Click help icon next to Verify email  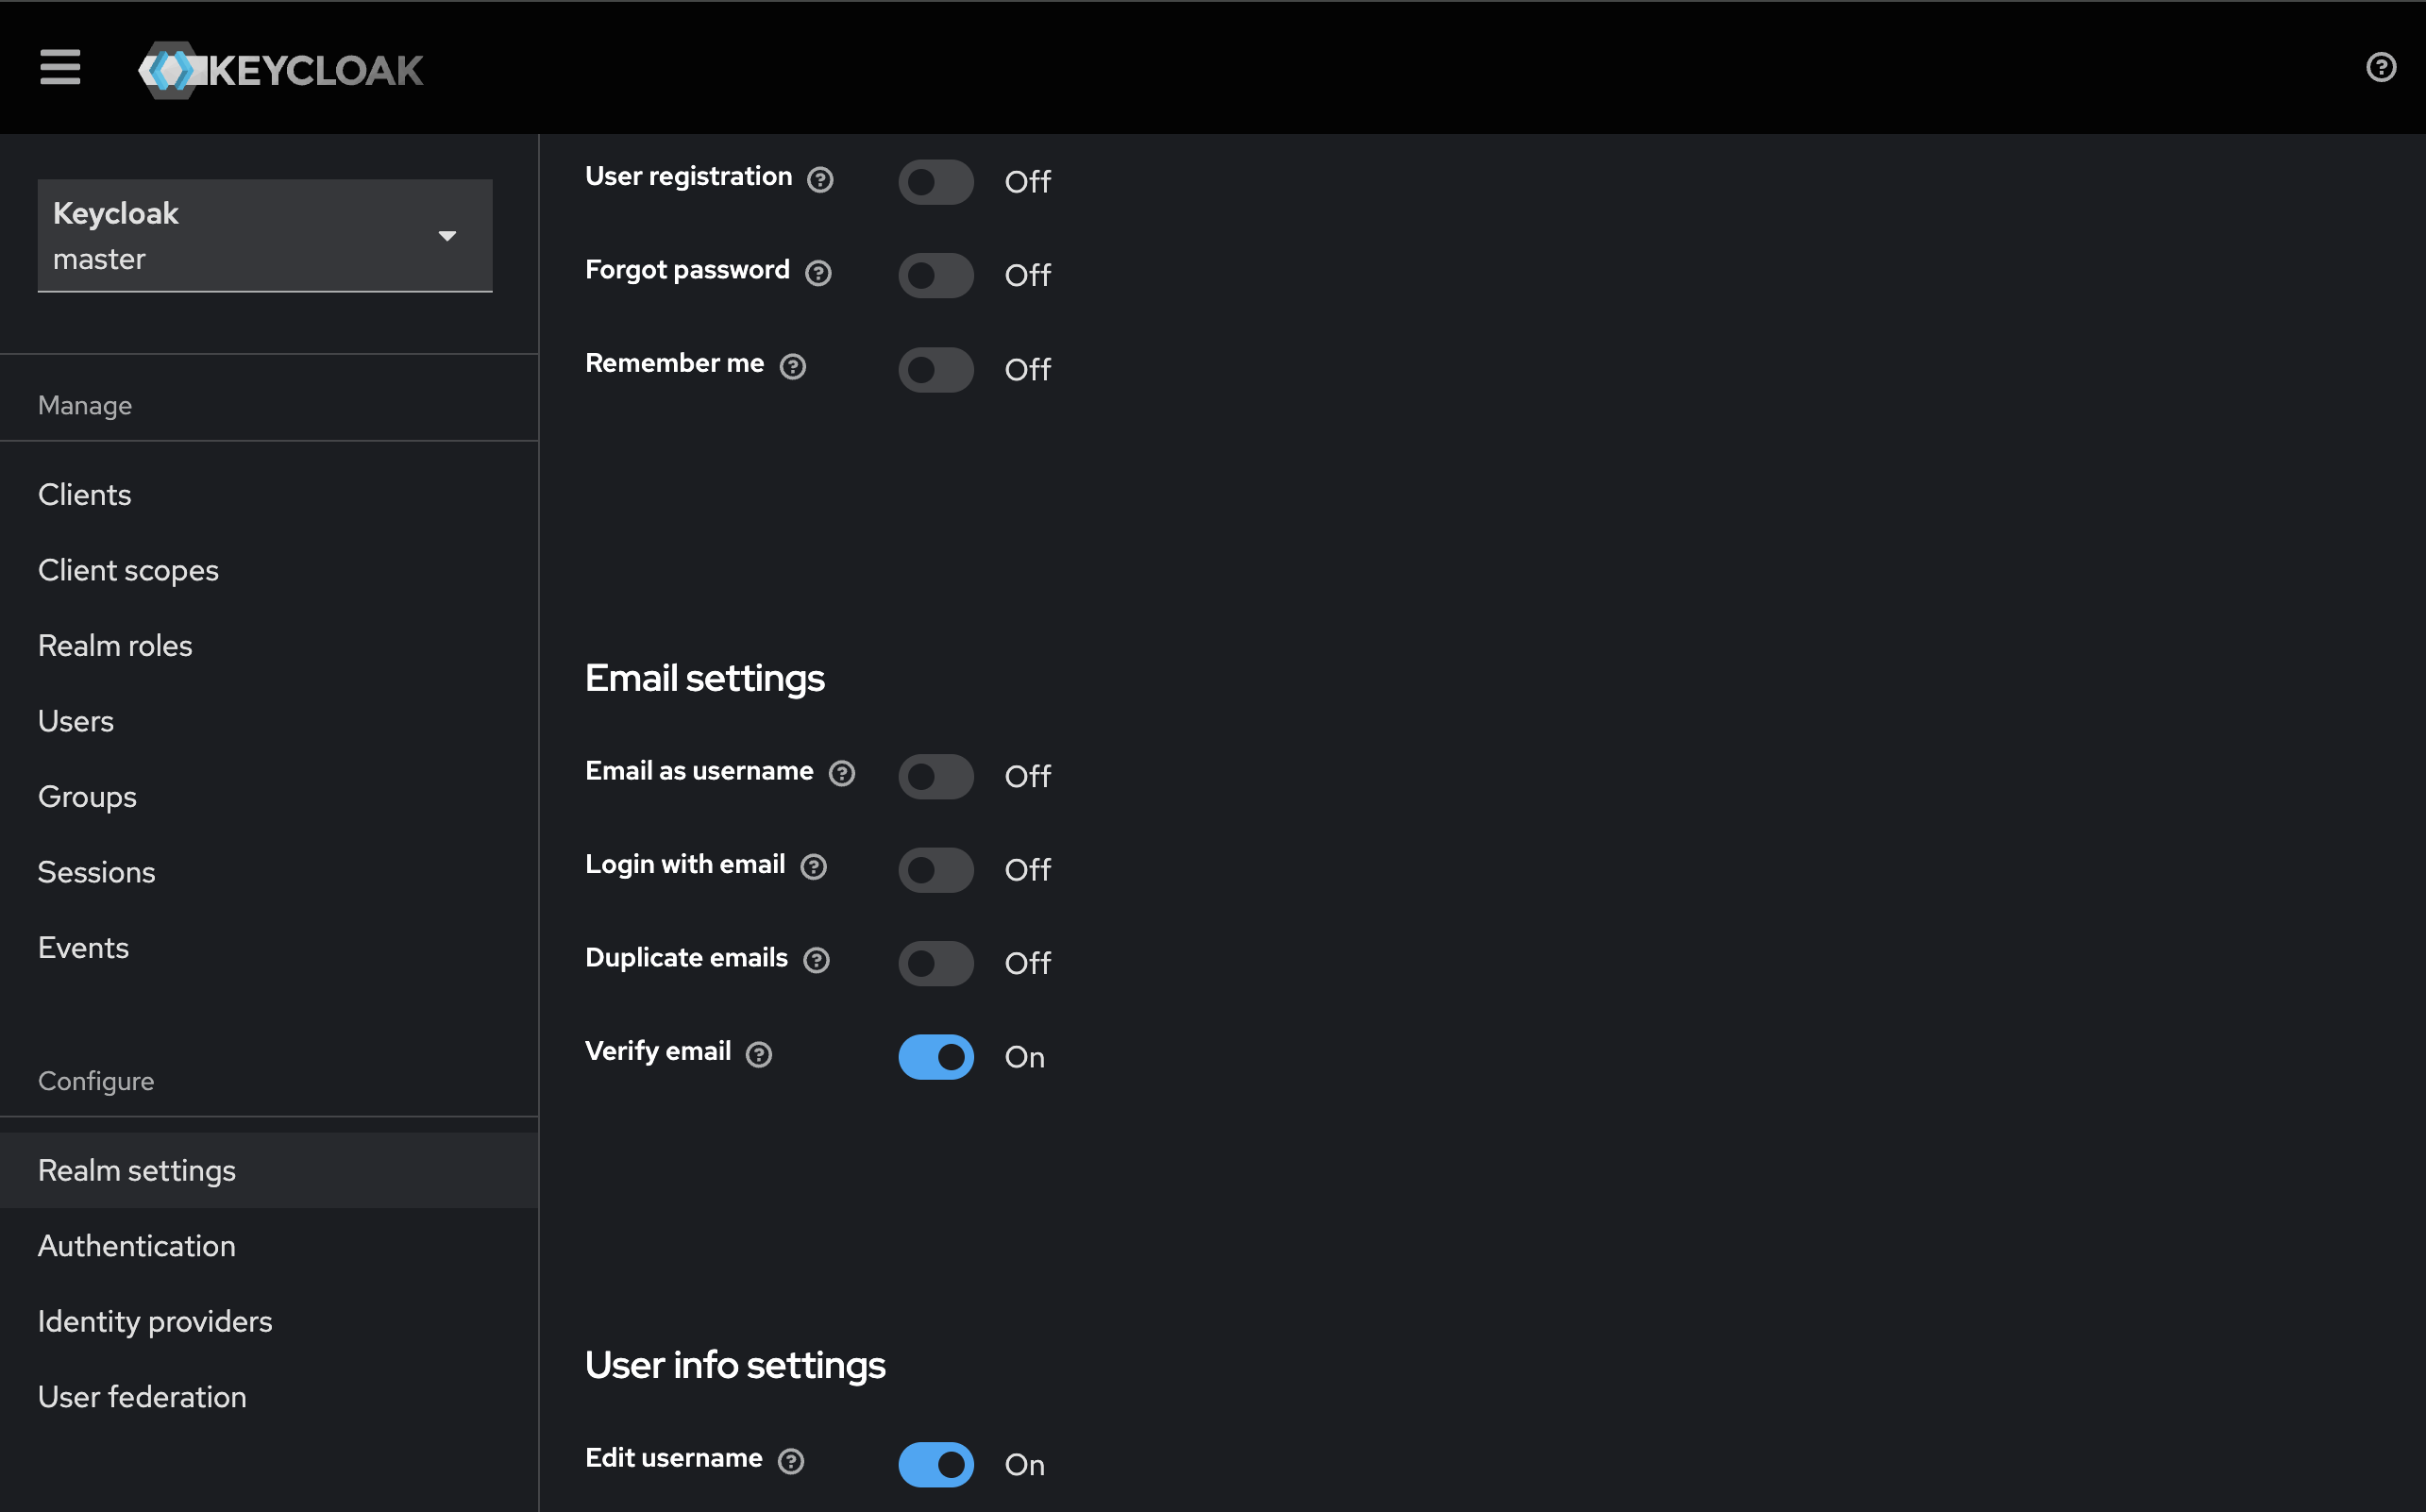(x=759, y=1055)
